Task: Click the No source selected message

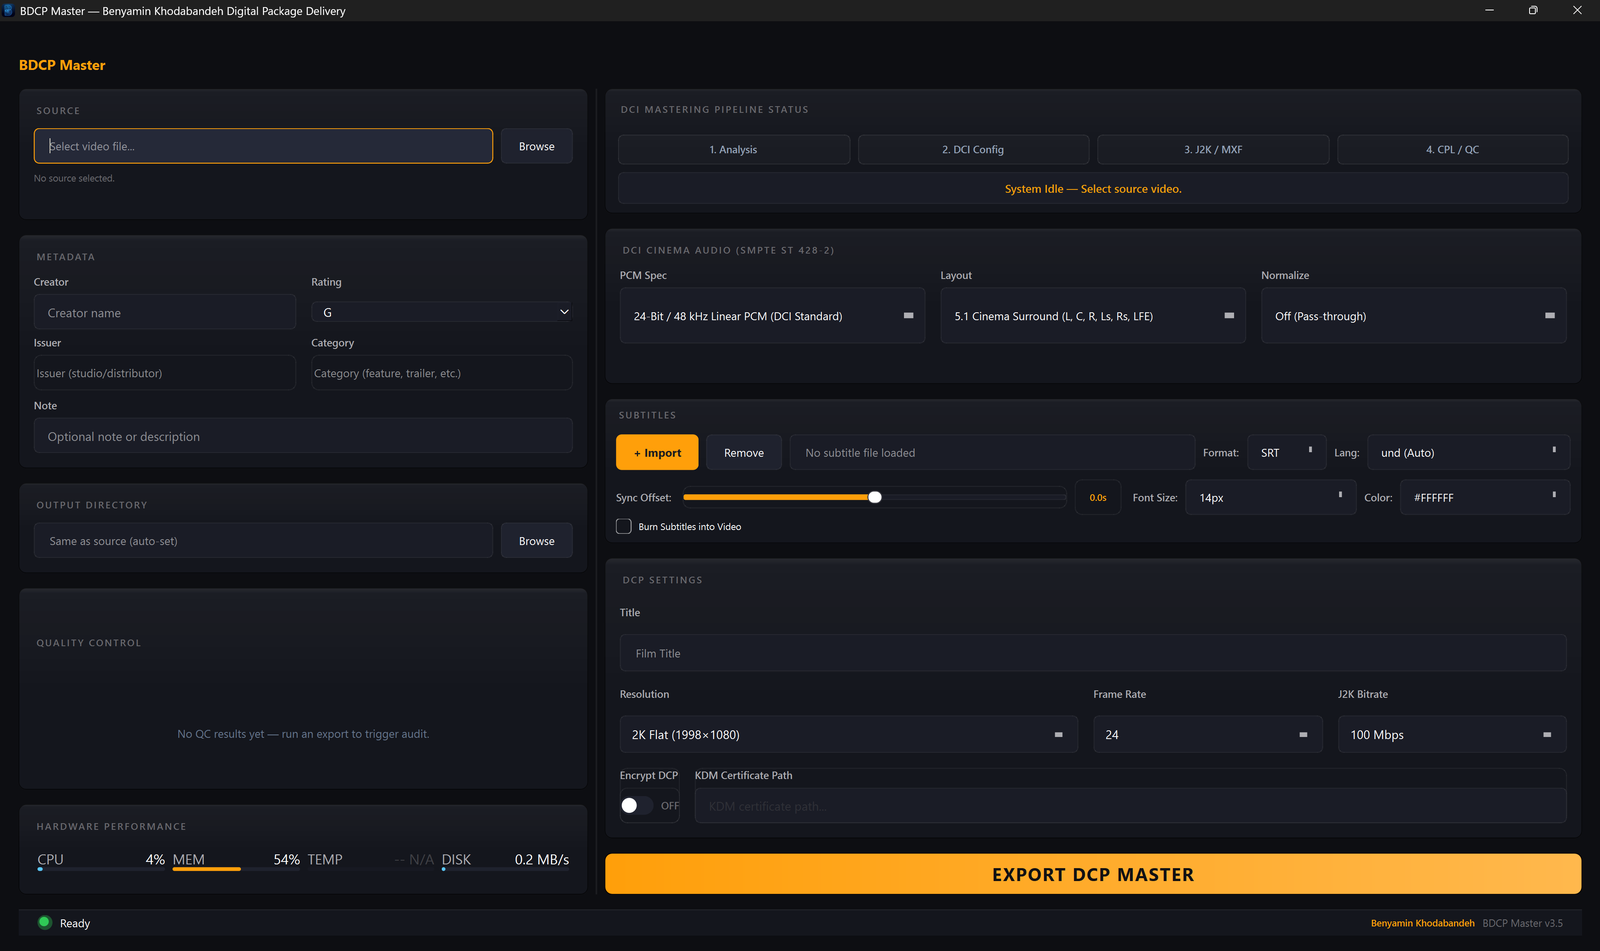Action: (x=74, y=178)
